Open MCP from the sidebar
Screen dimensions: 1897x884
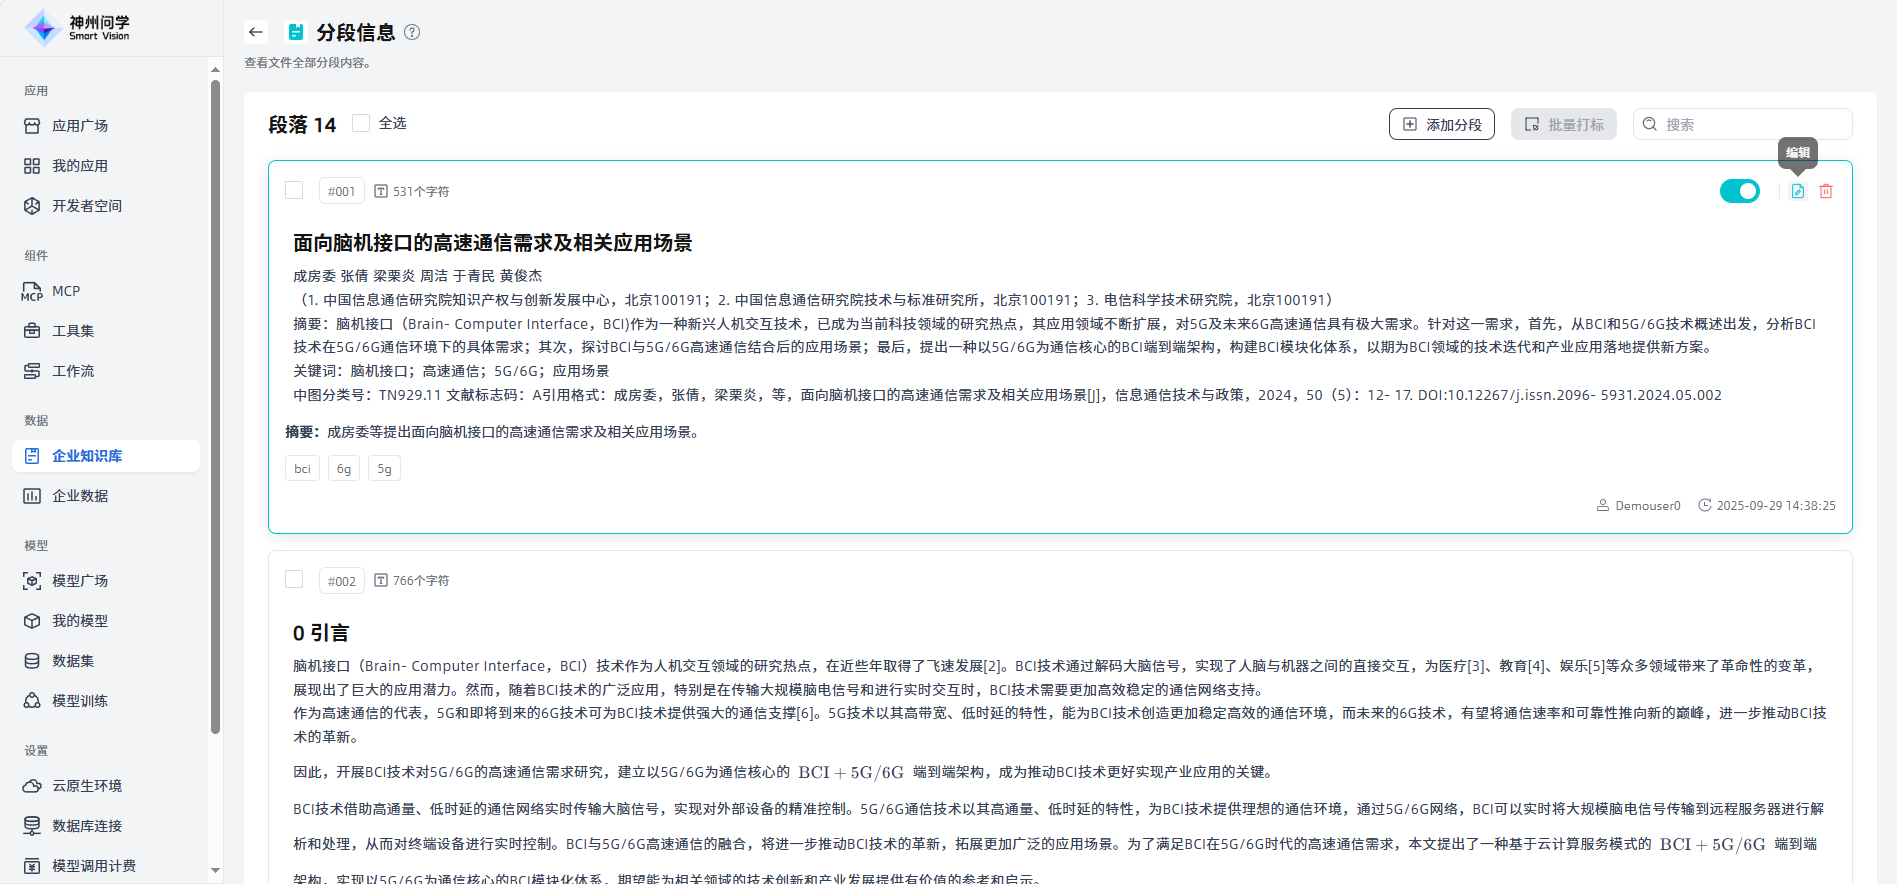tap(66, 291)
